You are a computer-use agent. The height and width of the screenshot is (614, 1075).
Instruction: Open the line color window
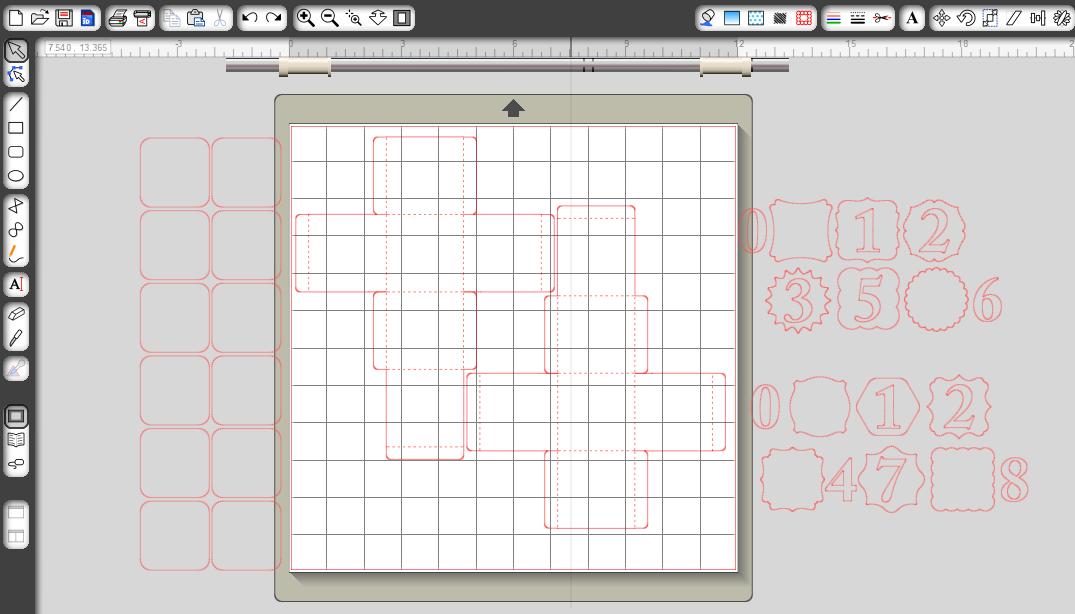(x=834, y=18)
